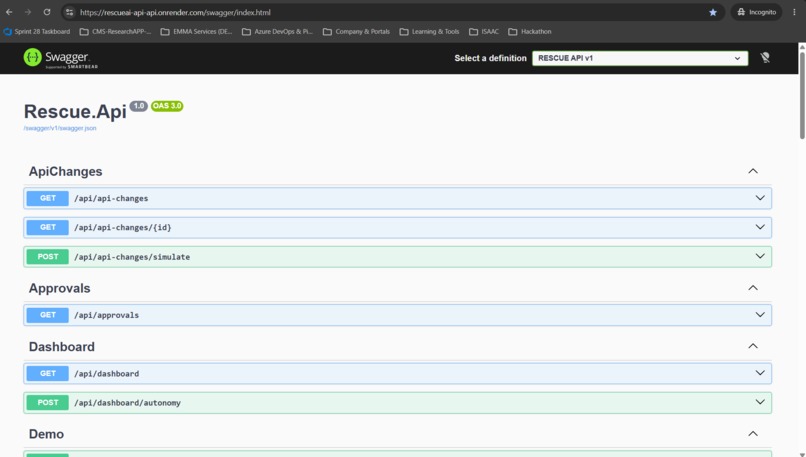Viewport: 806px width, 457px height.
Task: Collapse the ApiChanges section chevron
Action: 753,171
